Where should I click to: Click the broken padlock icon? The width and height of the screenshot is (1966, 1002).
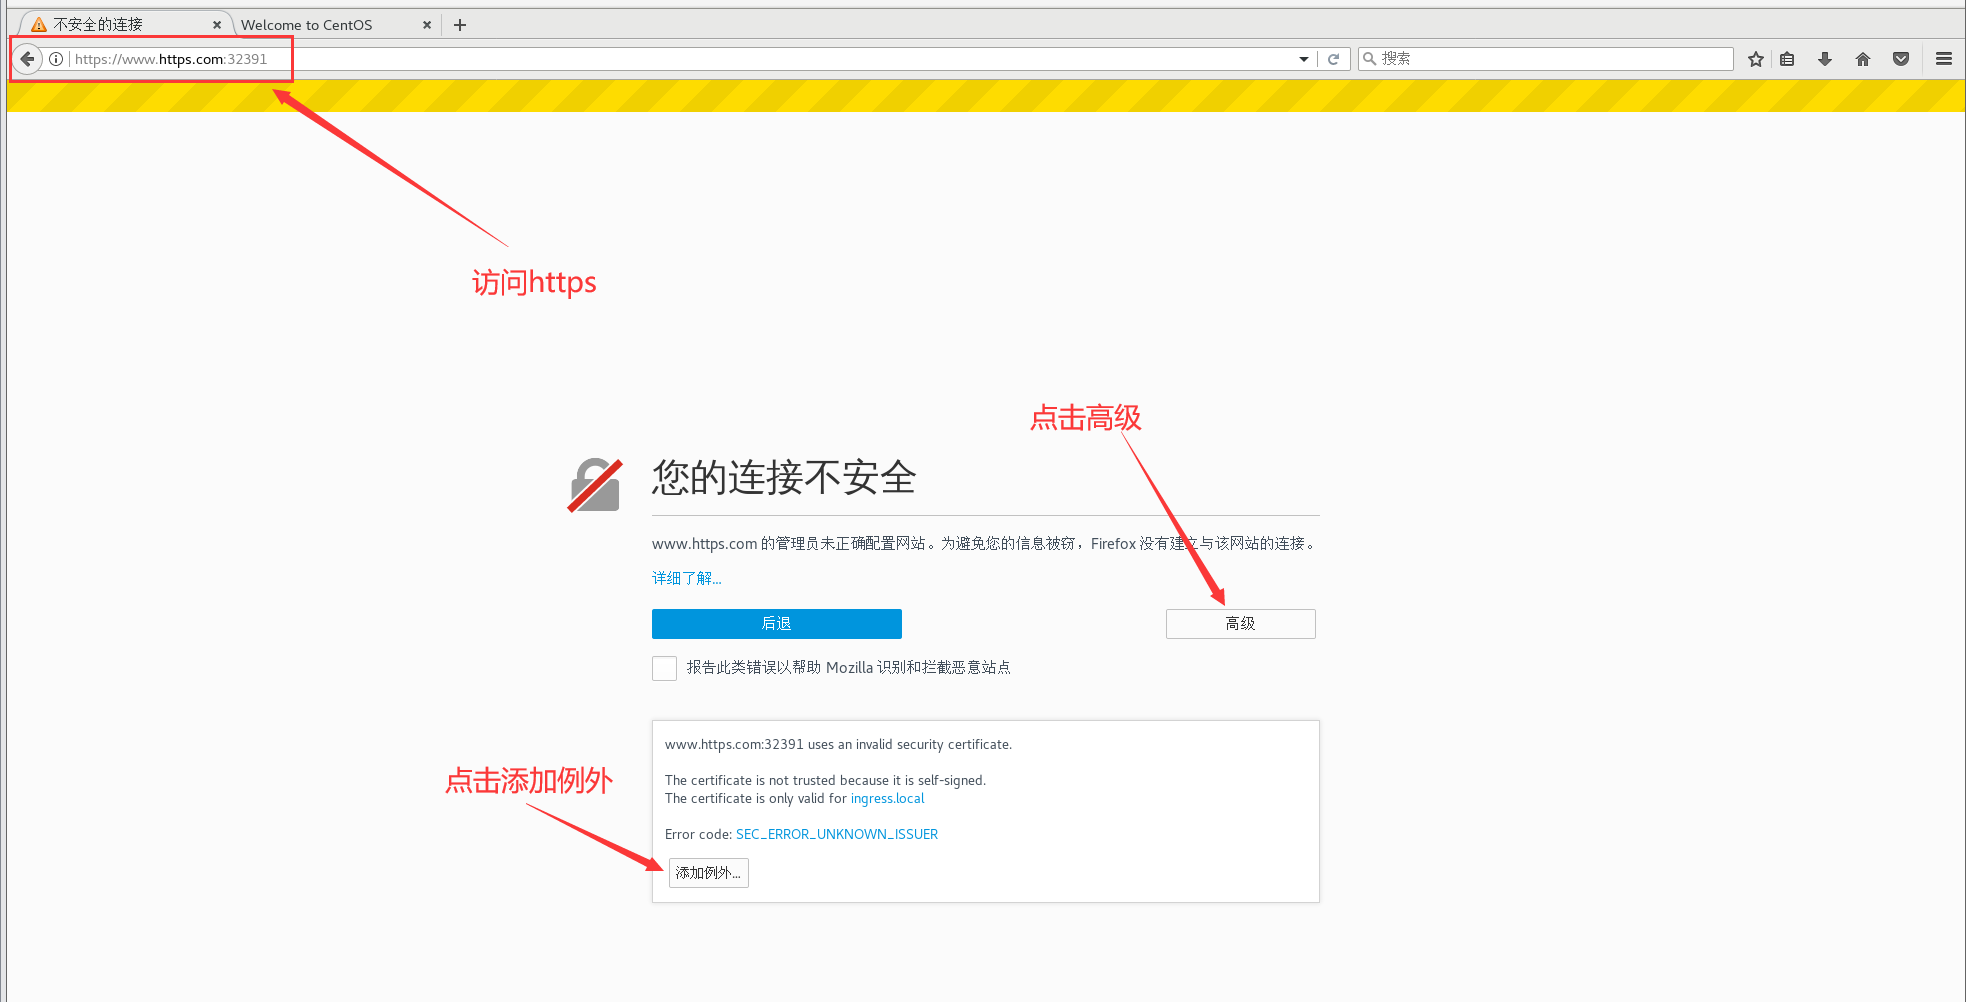pyautogui.click(x=595, y=485)
